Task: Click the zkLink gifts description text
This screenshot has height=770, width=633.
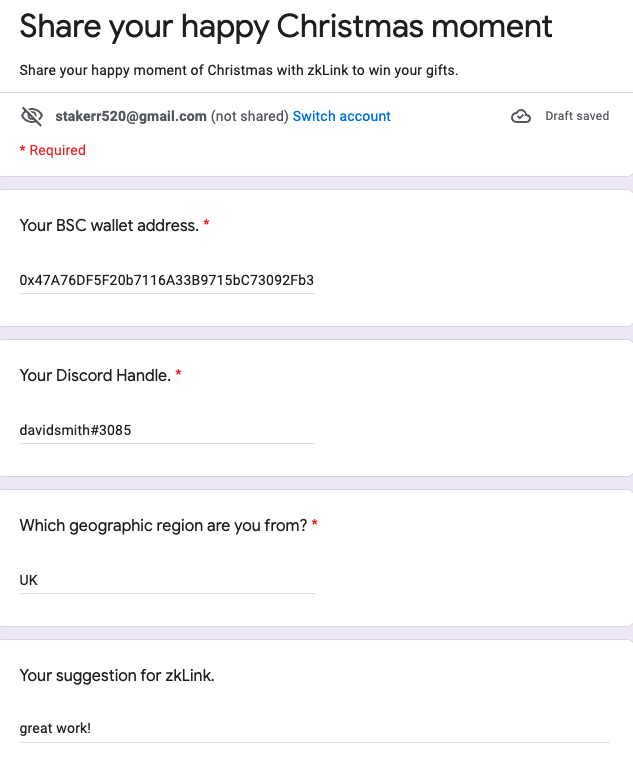Action: click(239, 71)
